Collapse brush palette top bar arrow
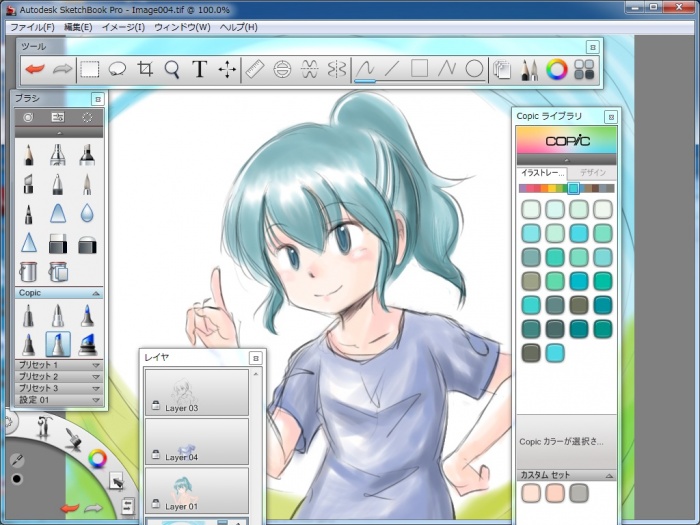 click(x=59, y=133)
